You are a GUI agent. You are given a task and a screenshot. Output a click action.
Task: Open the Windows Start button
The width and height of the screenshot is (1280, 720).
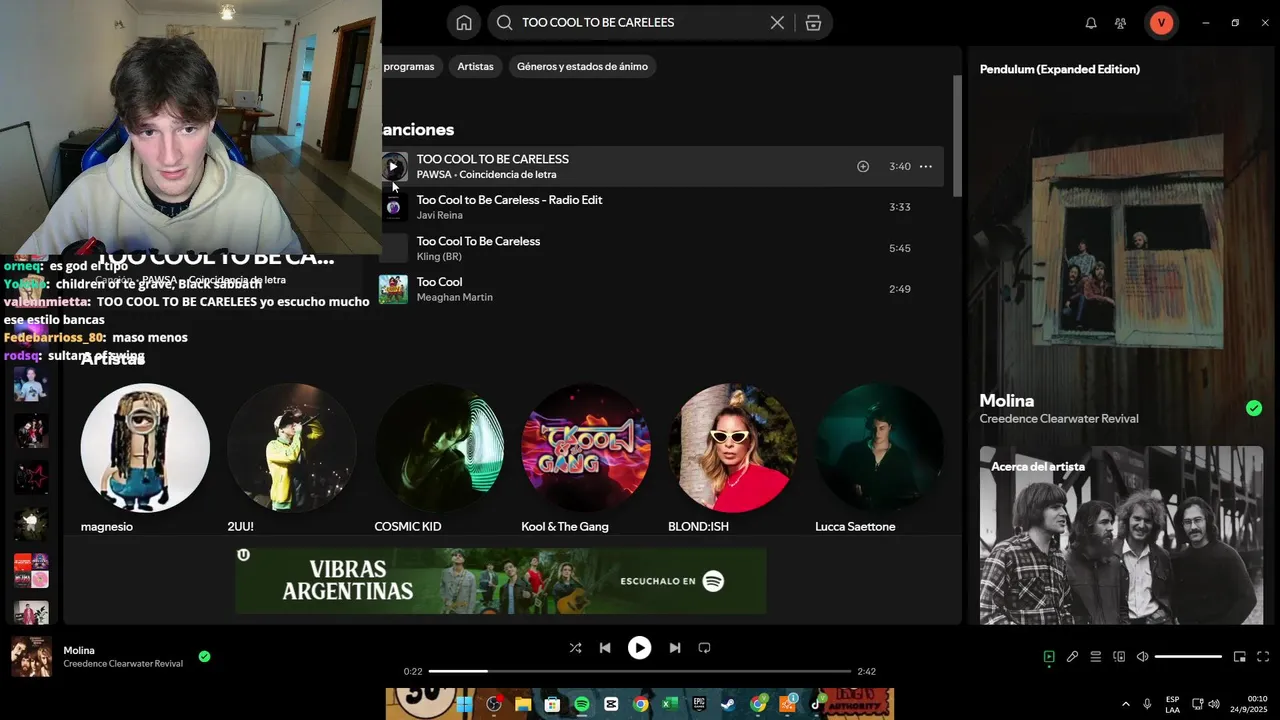click(464, 704)
